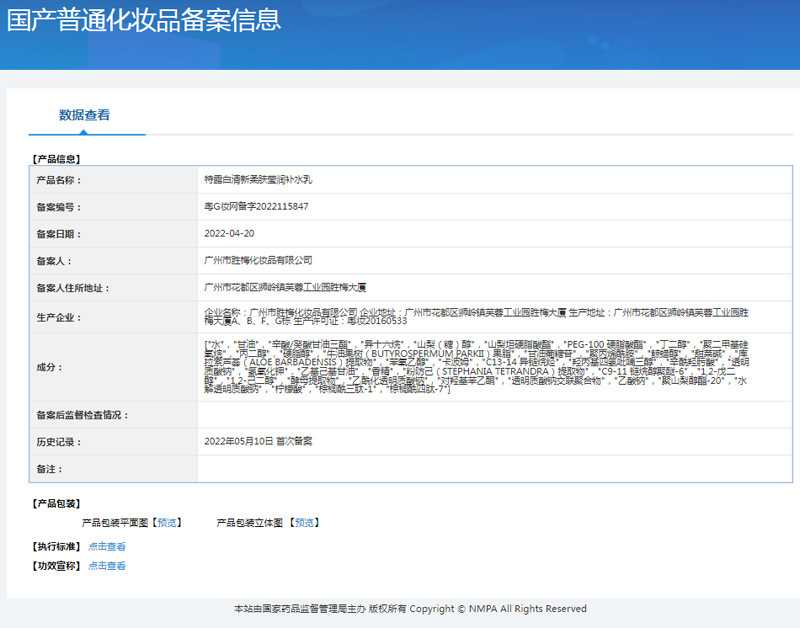The height and width of the screenshot is (628, 800).
Task: Click the 产品包装立体图 label text
Action: coord(249,523)
